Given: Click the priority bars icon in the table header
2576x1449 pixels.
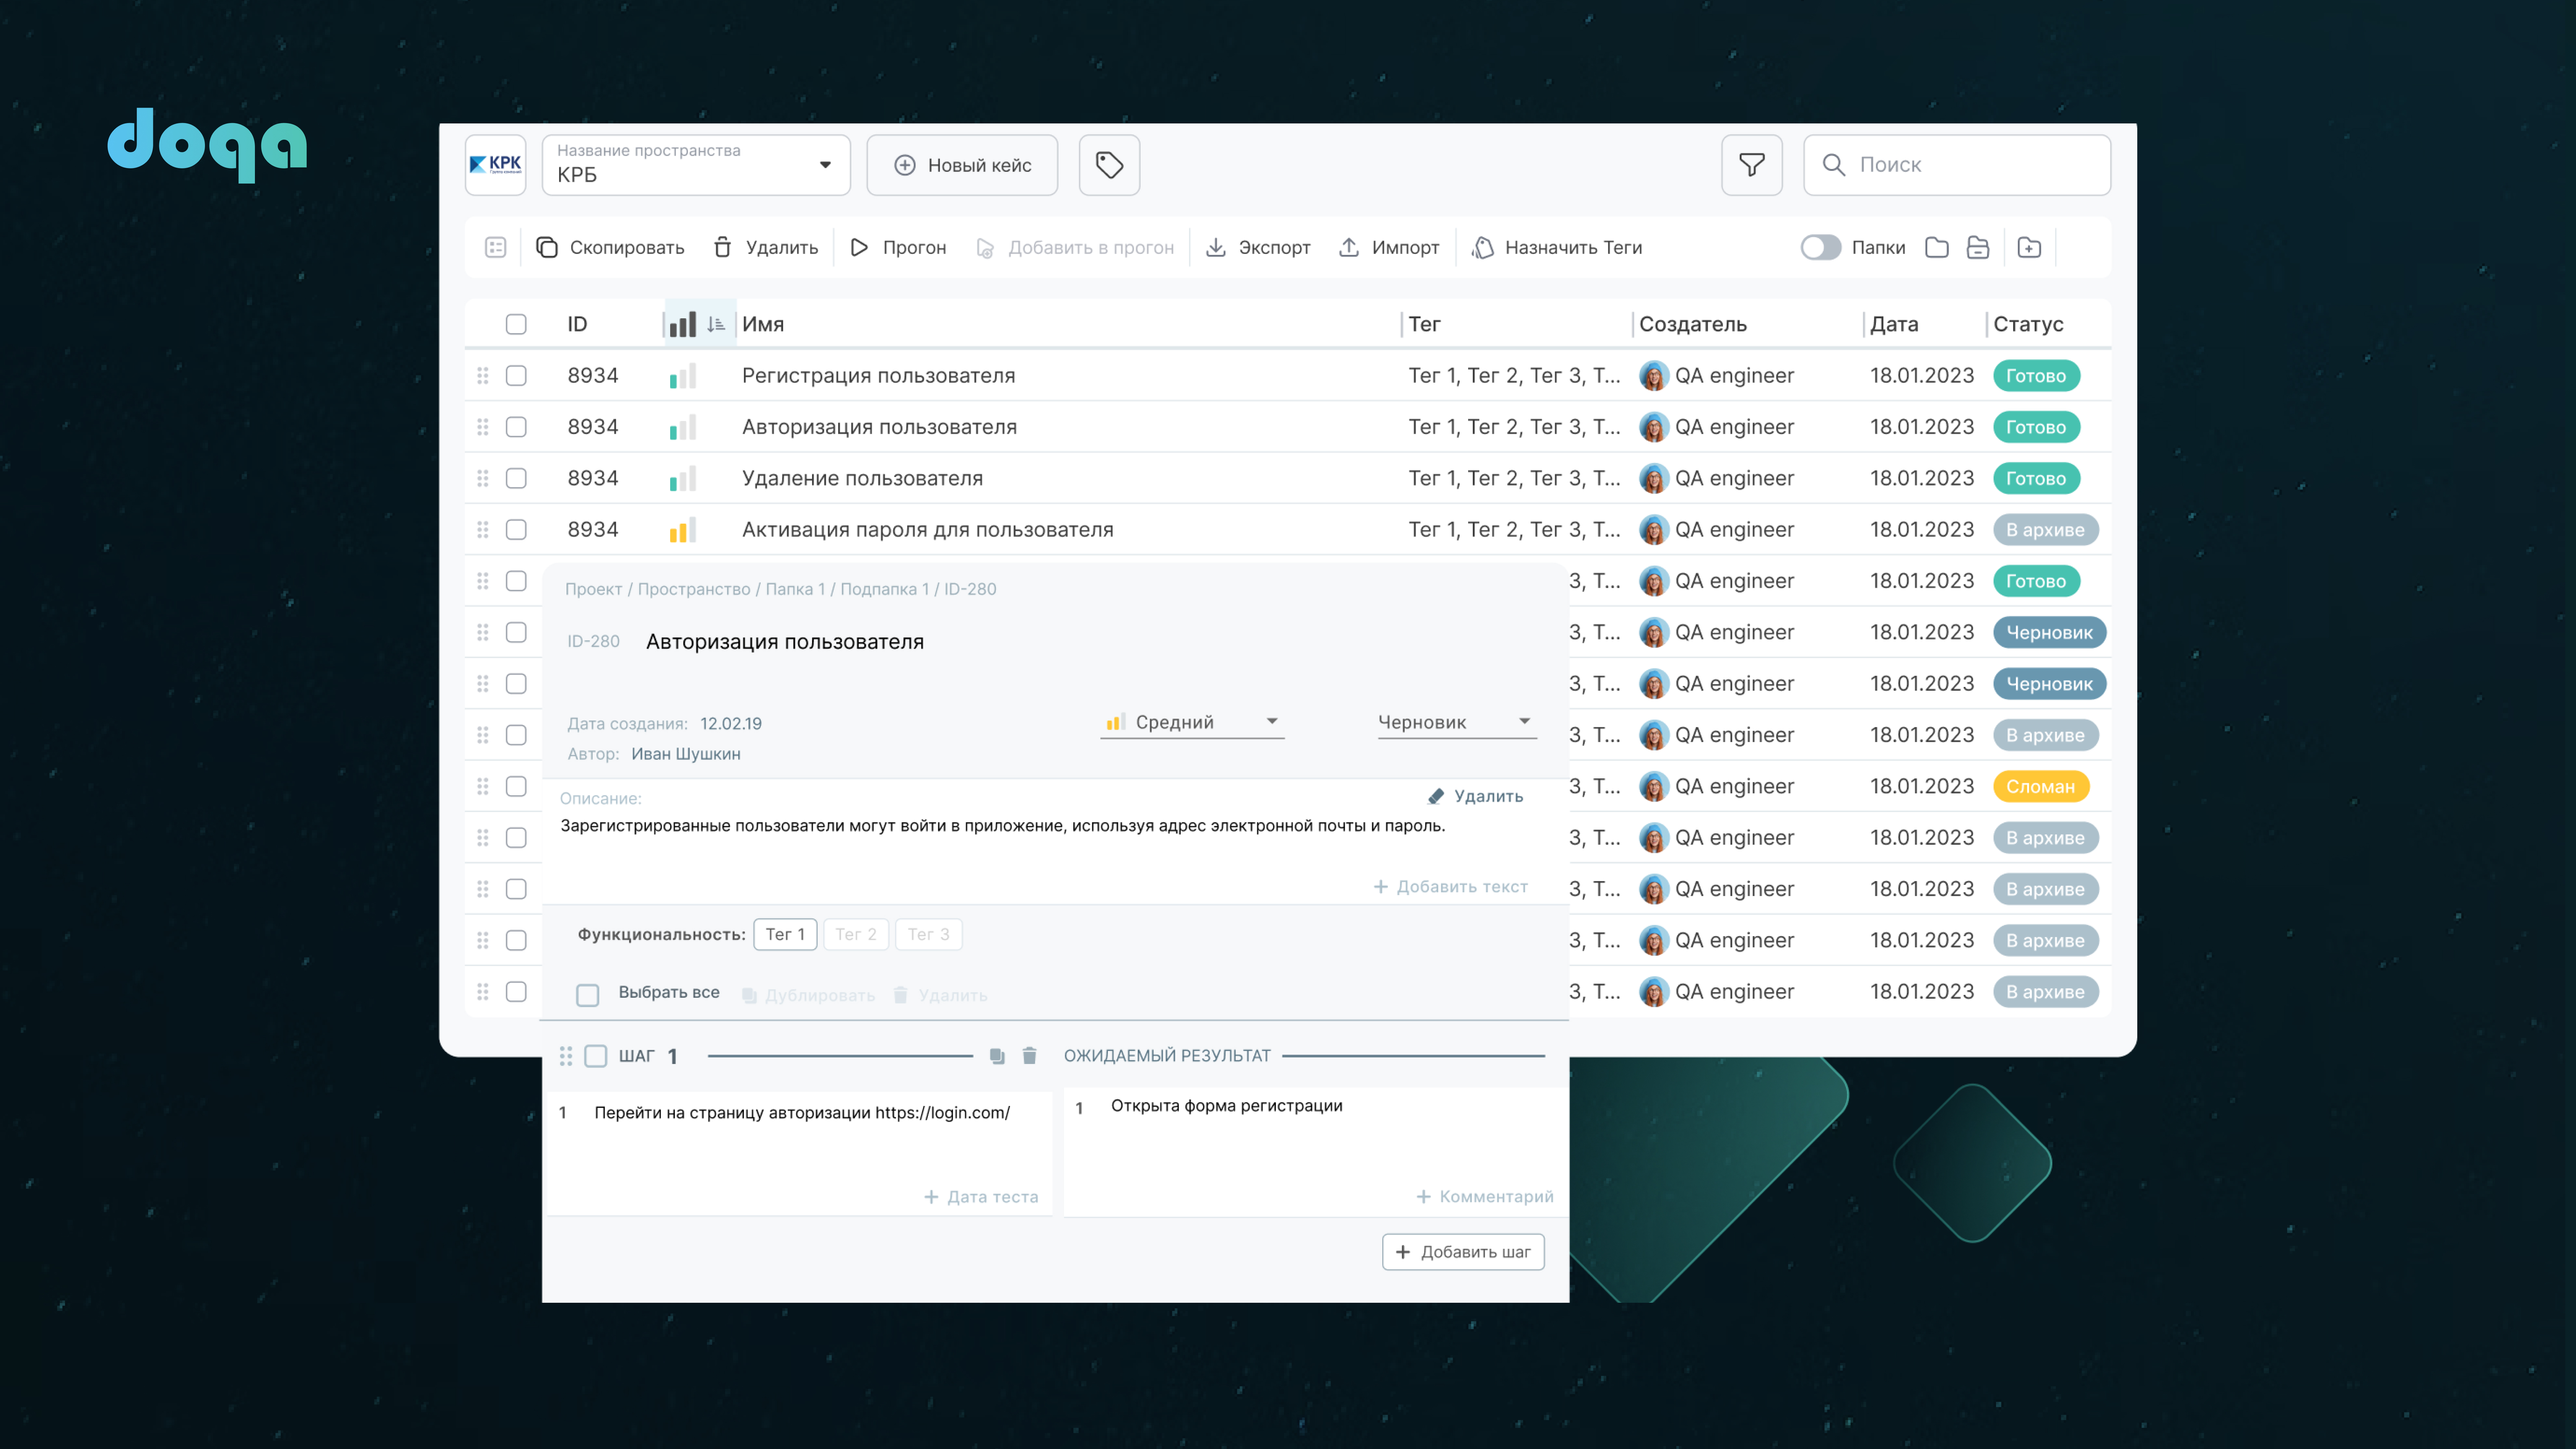Looking at the screenshot, I should tap(683, 324).
